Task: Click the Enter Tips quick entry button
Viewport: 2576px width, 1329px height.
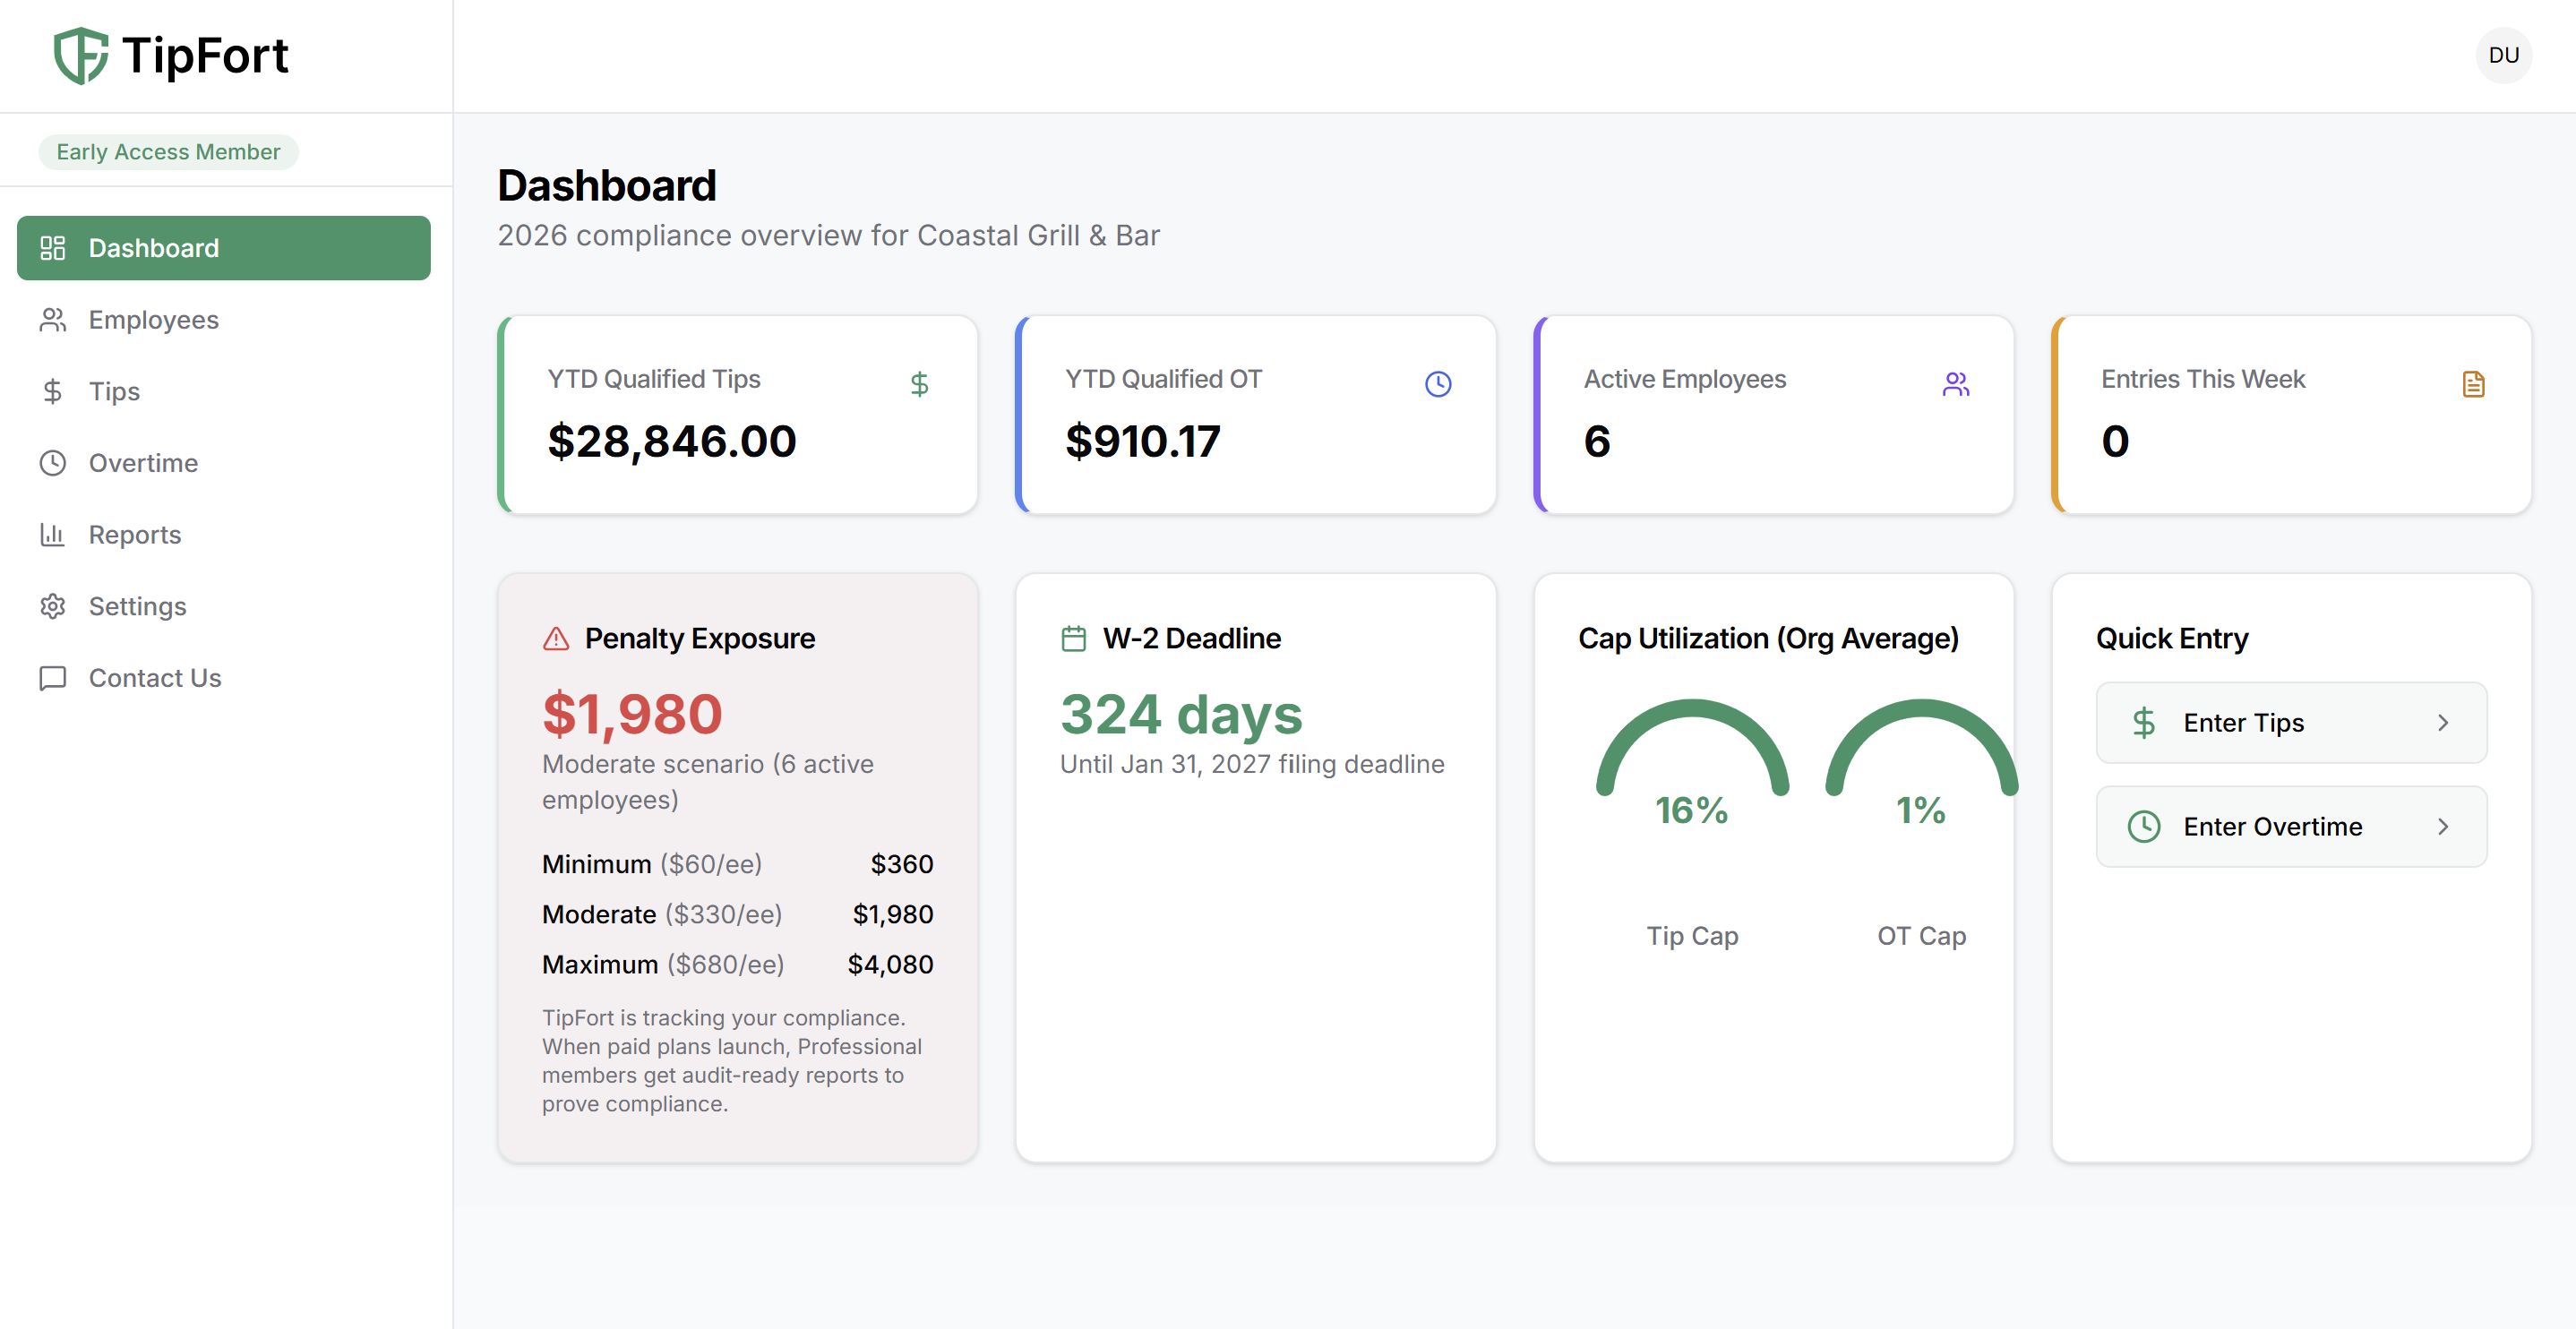Action: tap(2290, 722)
